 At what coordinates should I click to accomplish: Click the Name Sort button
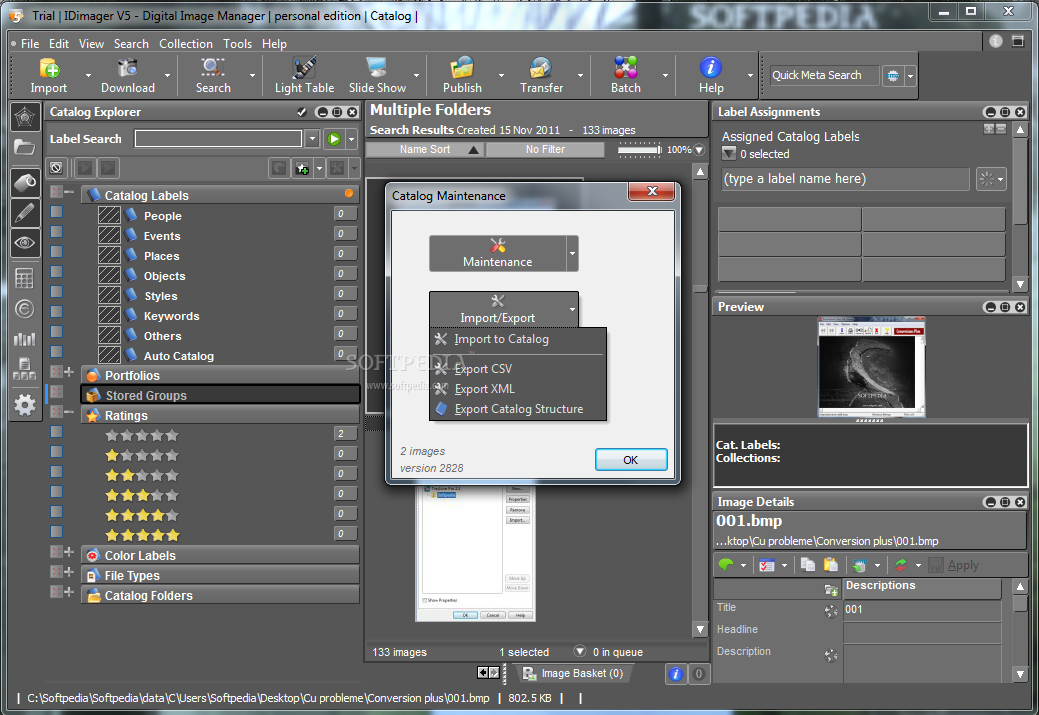(x=425, y=150)
